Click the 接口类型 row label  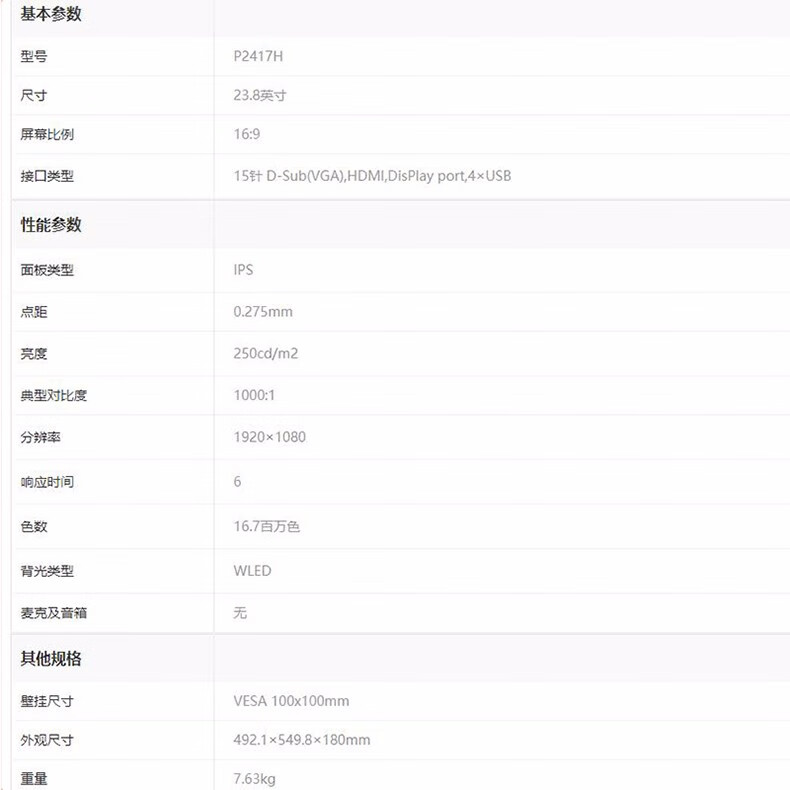click(x=47, y=176)
